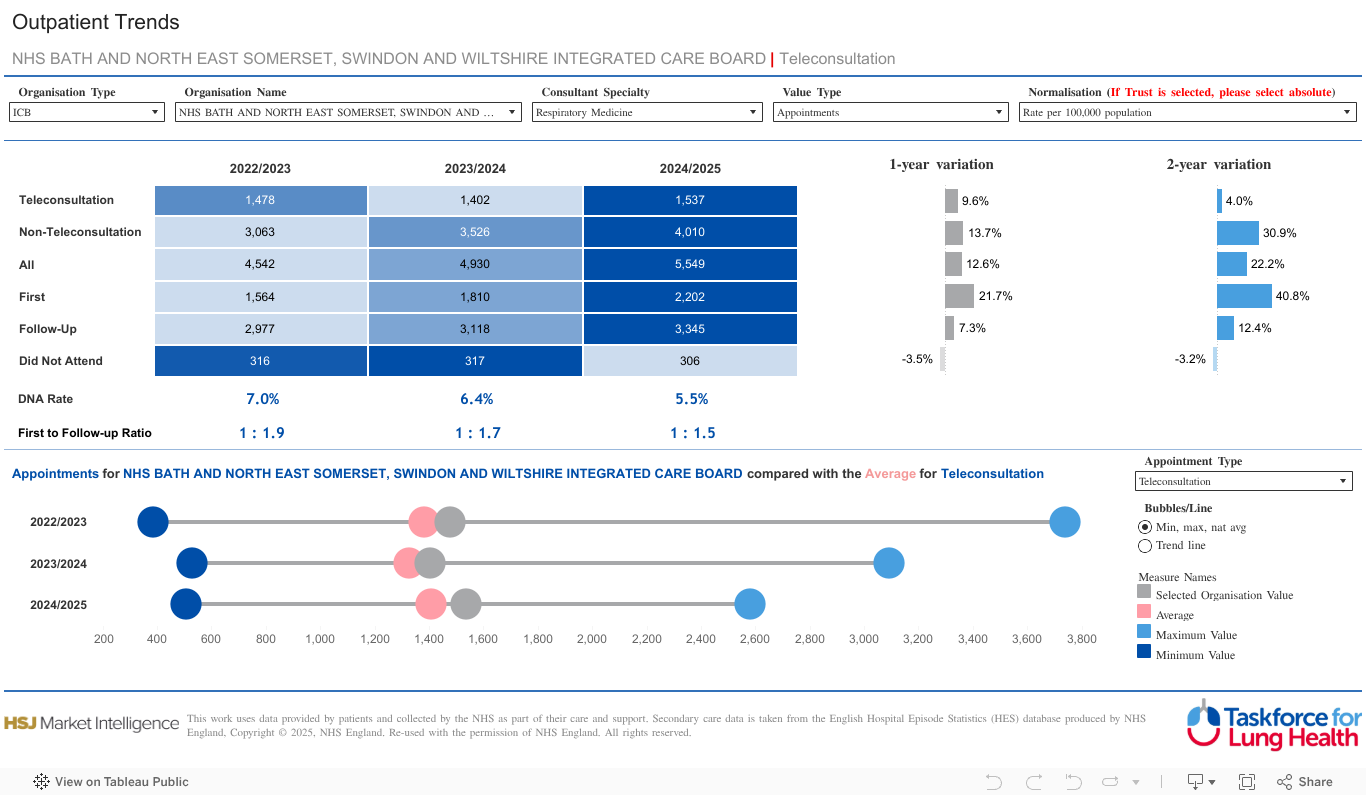Click the Refresh data icon
The width and height of the screenshot is (1366, 795).
1109,782
